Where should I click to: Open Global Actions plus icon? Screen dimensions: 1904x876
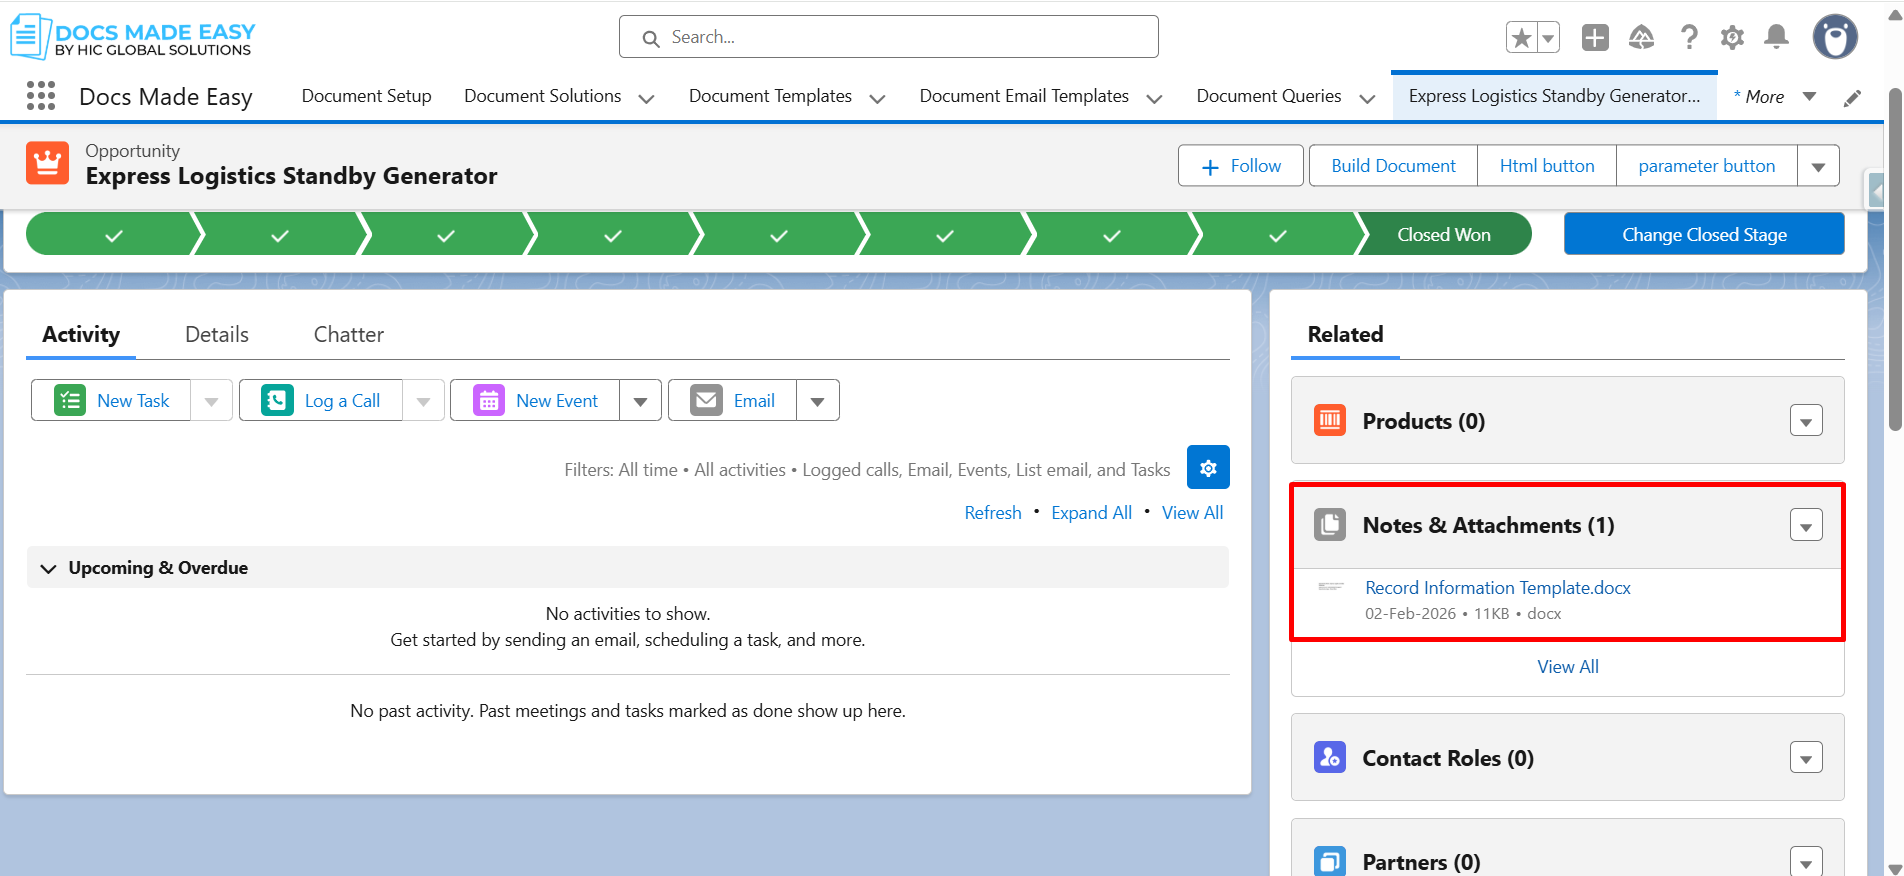1595,38
